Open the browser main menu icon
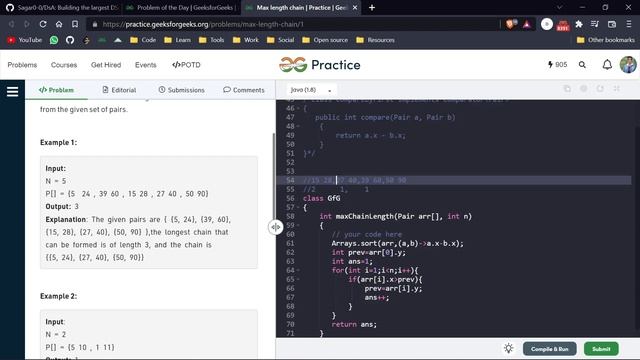The width and height of the screenshot is (640, 360). (629, 24)
